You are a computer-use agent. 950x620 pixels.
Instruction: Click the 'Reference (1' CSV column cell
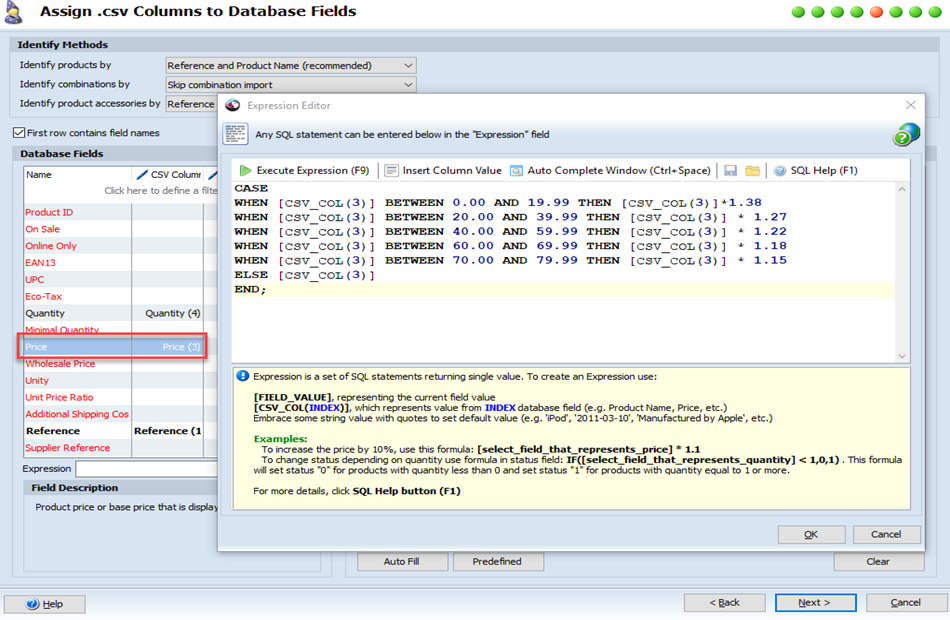click(168, 431)
